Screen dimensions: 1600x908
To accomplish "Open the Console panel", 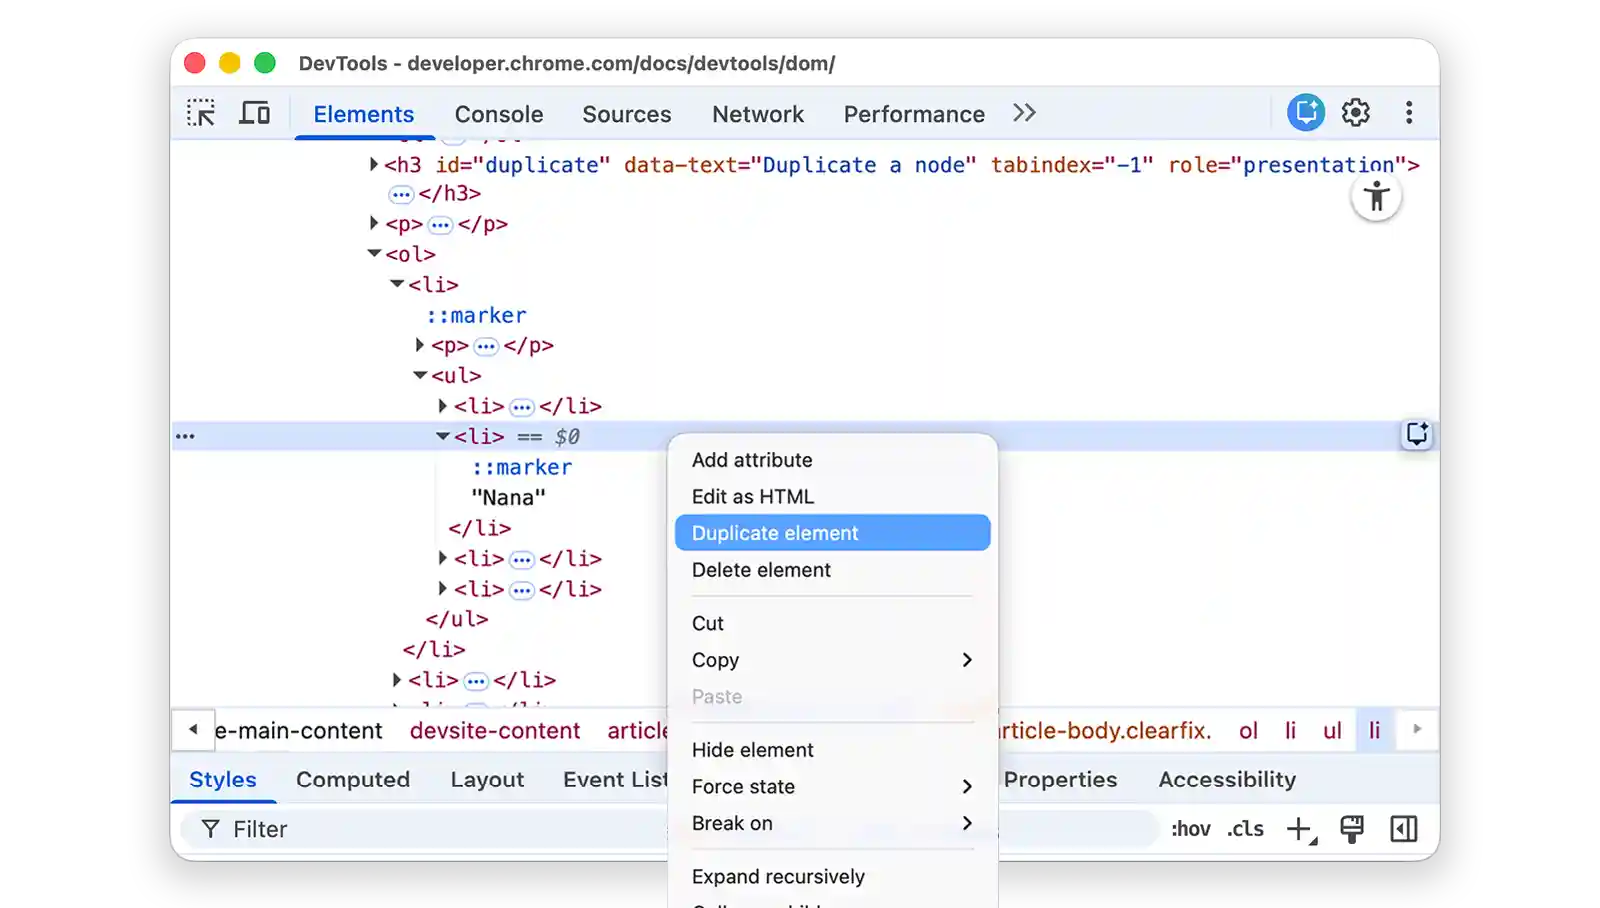I will tap(498, 113).
